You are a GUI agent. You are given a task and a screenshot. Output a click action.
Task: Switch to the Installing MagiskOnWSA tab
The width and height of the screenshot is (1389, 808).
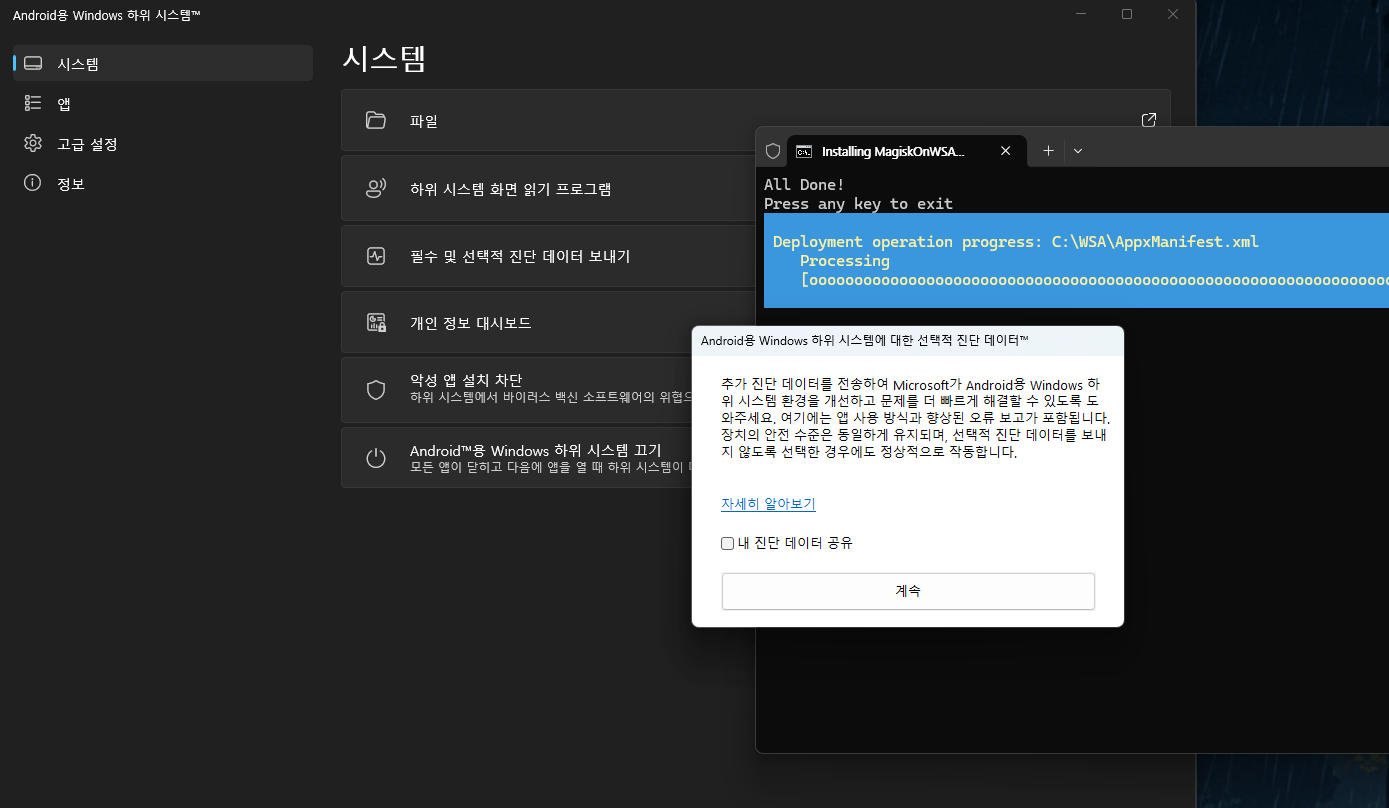click(892, 152)
